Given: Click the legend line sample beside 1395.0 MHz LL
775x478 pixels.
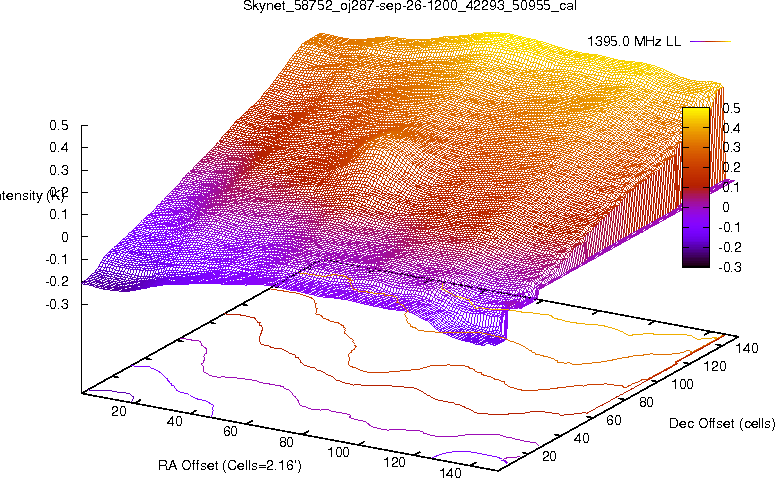Looking at the screenshot, I should [x=710, y=42].
